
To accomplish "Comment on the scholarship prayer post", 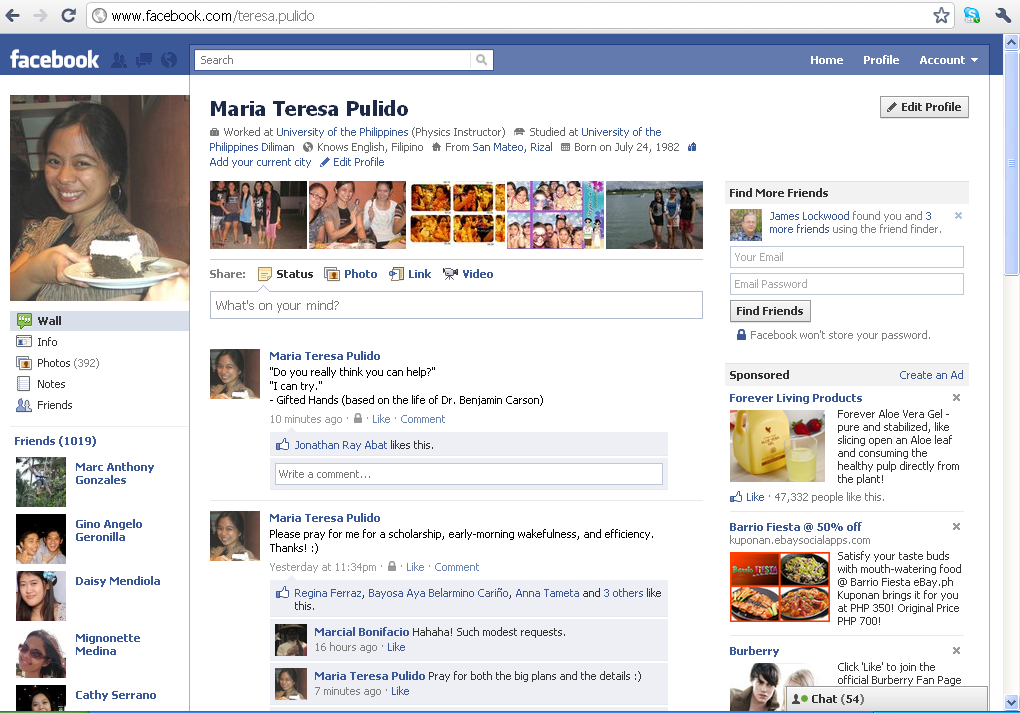I will [457, 567].
